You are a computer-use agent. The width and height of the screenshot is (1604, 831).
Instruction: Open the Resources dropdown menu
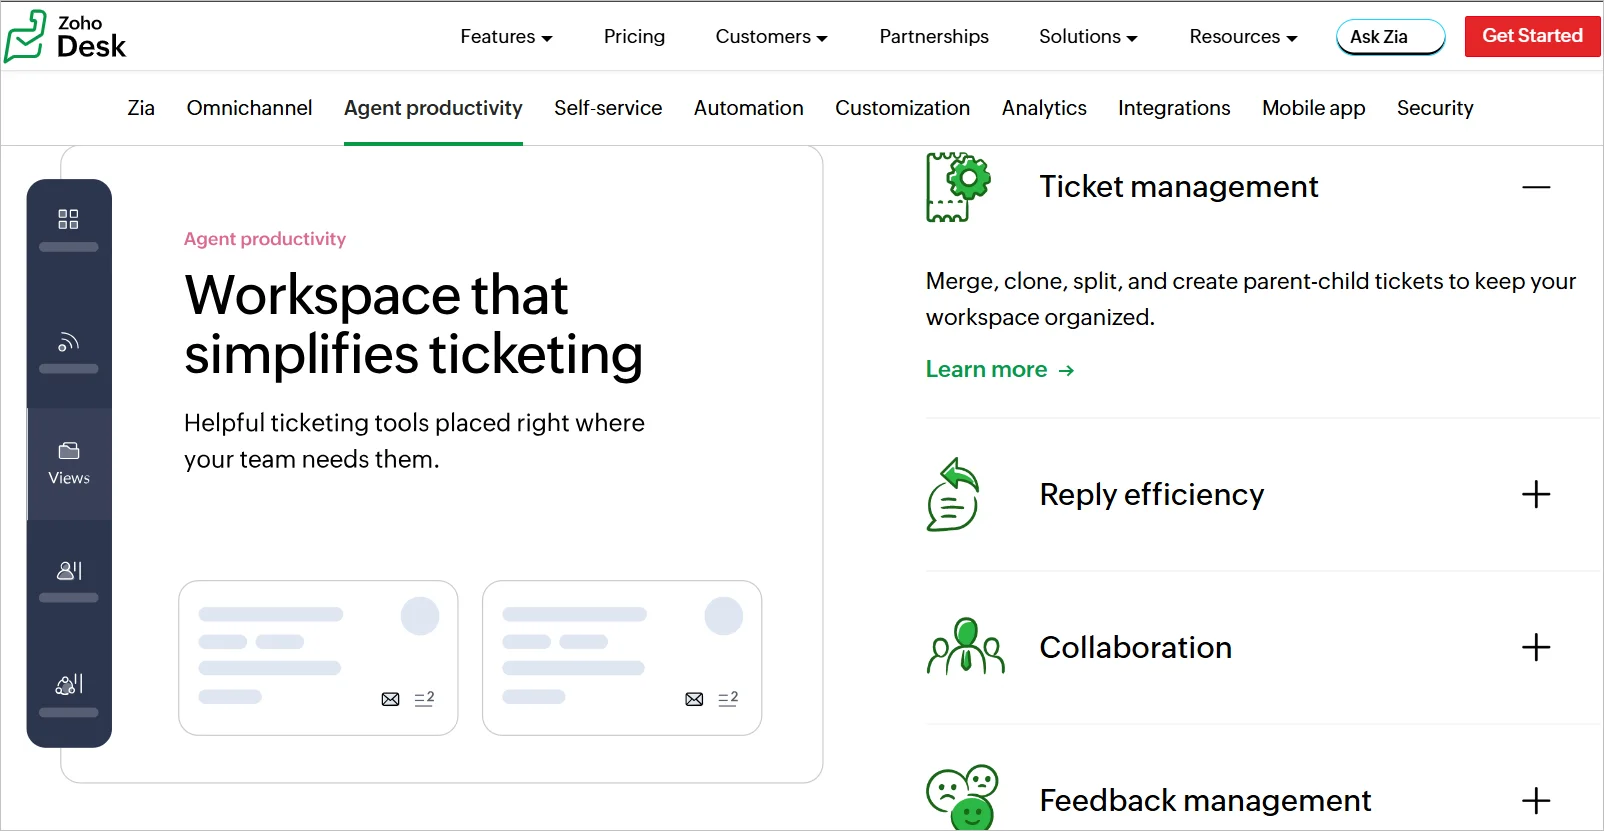pyautogui.click(x=1243, y=37)
